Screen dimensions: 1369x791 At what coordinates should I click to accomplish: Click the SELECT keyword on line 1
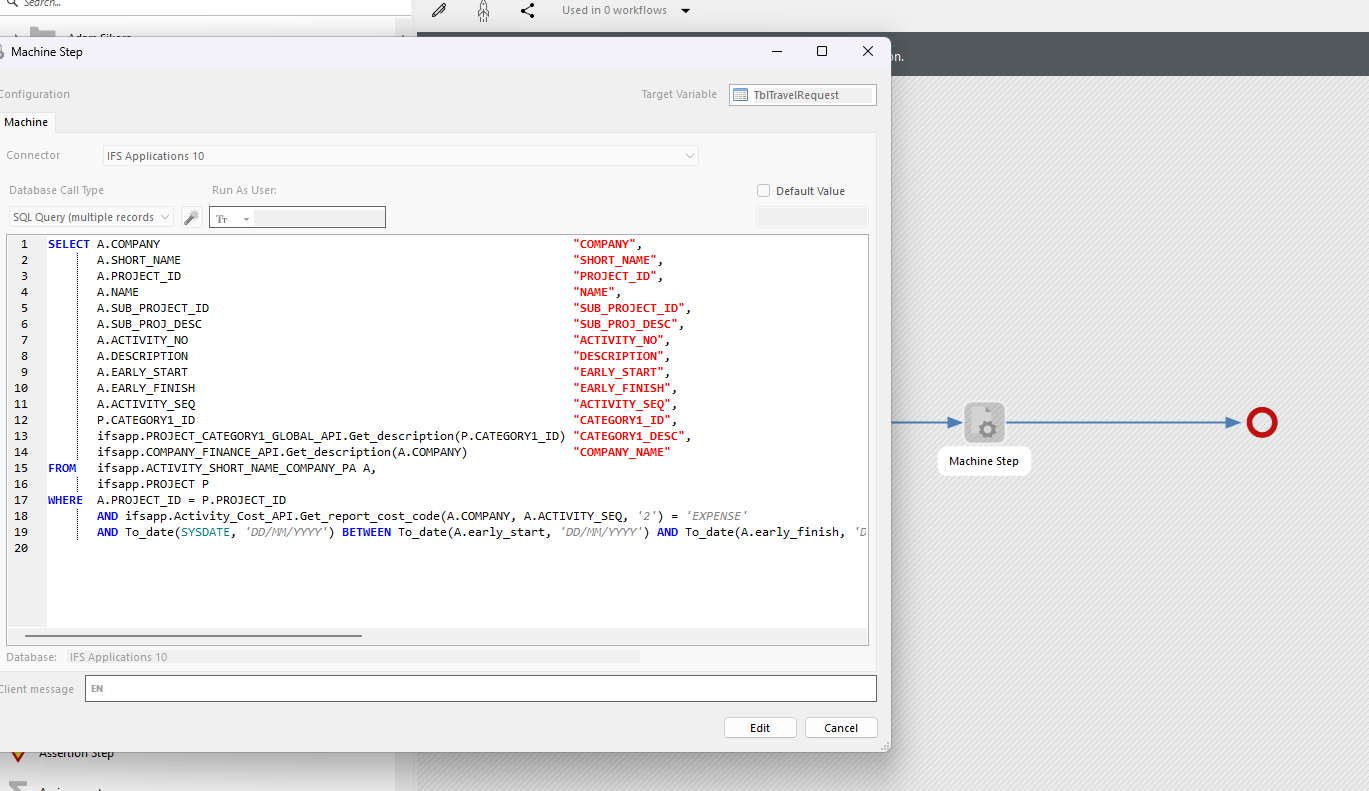(x=69, y=244)
